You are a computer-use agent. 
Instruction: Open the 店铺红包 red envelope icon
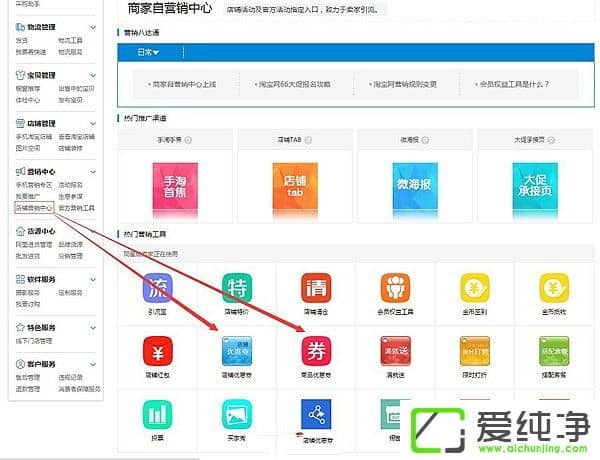(x=158, y=352)
